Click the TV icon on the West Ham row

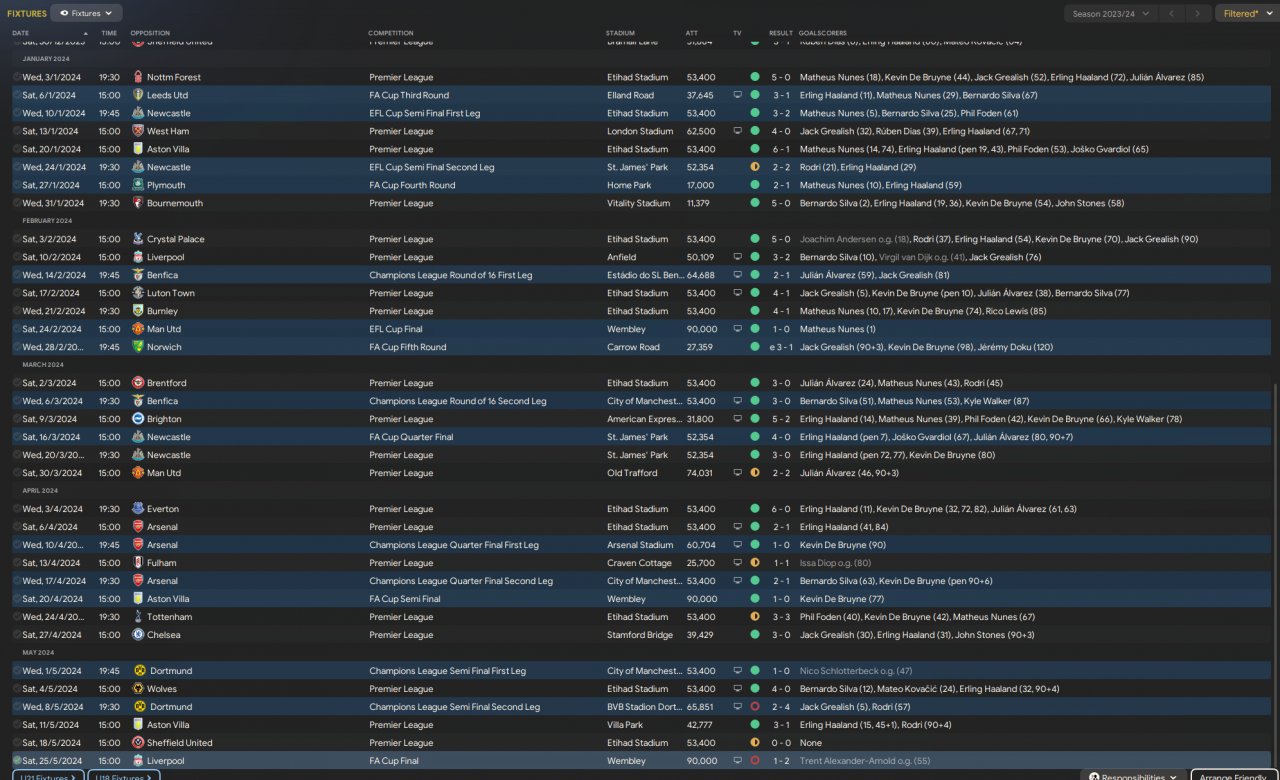(x=738, y=131)
